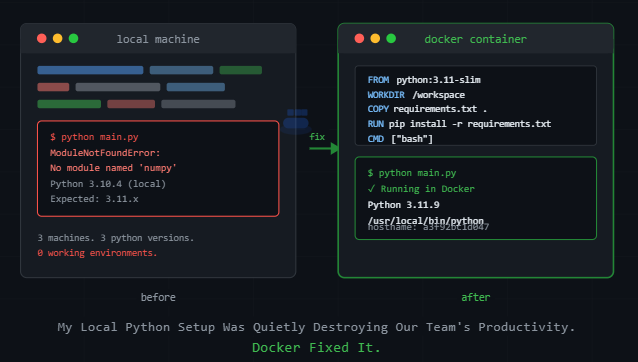Screen dimensions: 638x362
Task: Click the "/usr/local/bin/python" path line
Action: click(425, 220)
